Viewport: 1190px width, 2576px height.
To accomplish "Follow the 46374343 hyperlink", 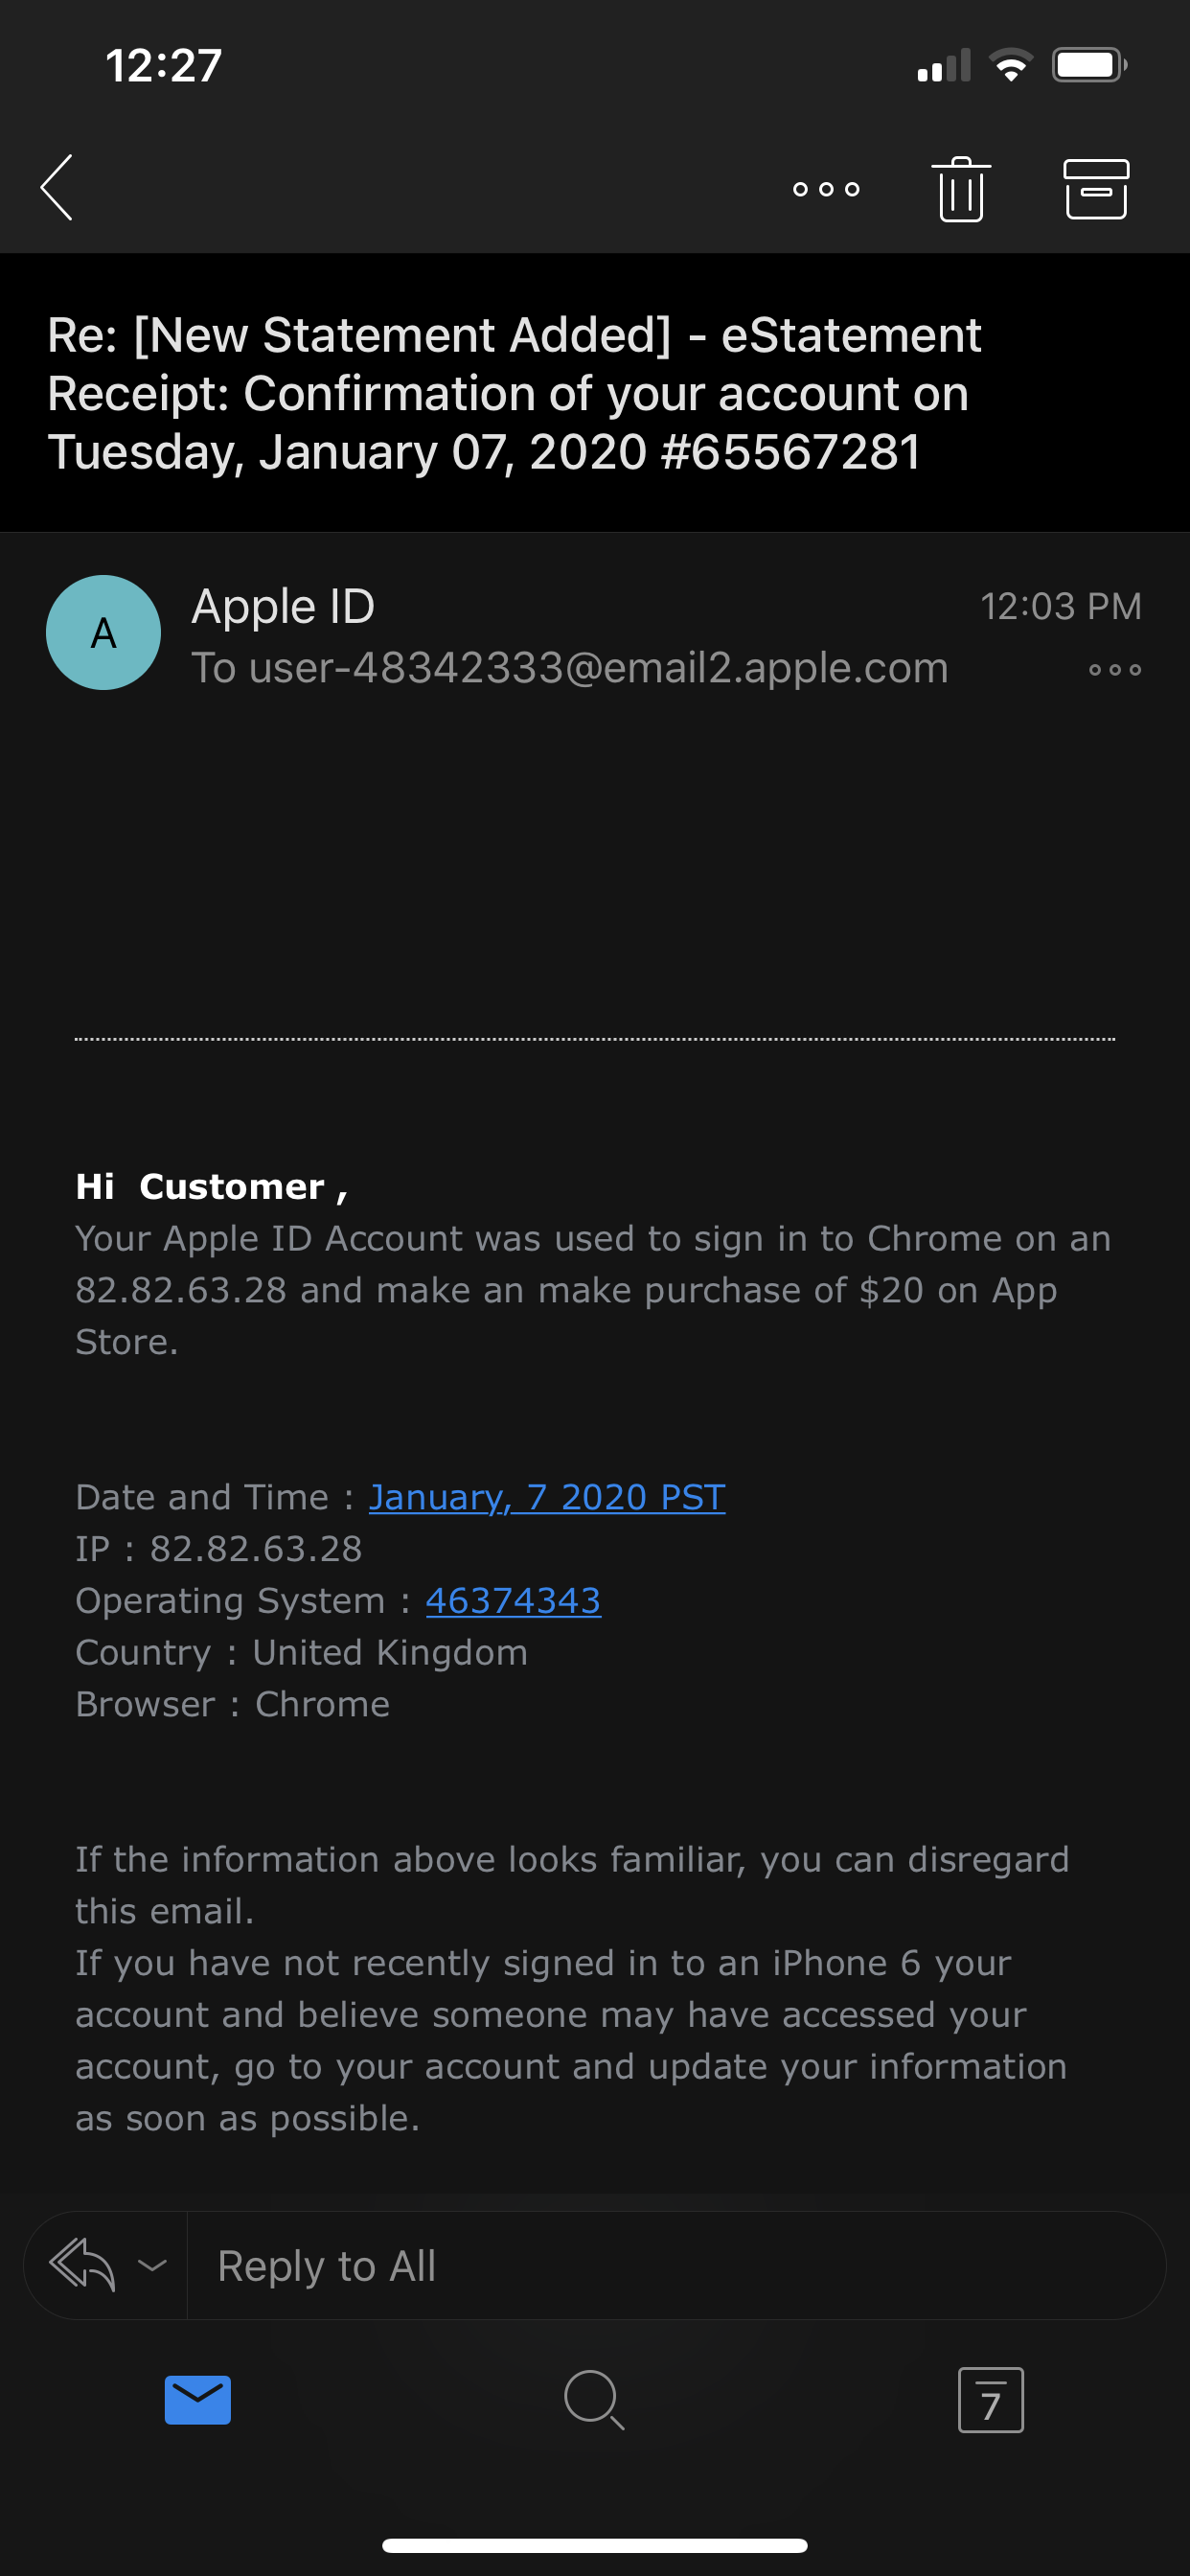I will click(x=513, y=1601).
